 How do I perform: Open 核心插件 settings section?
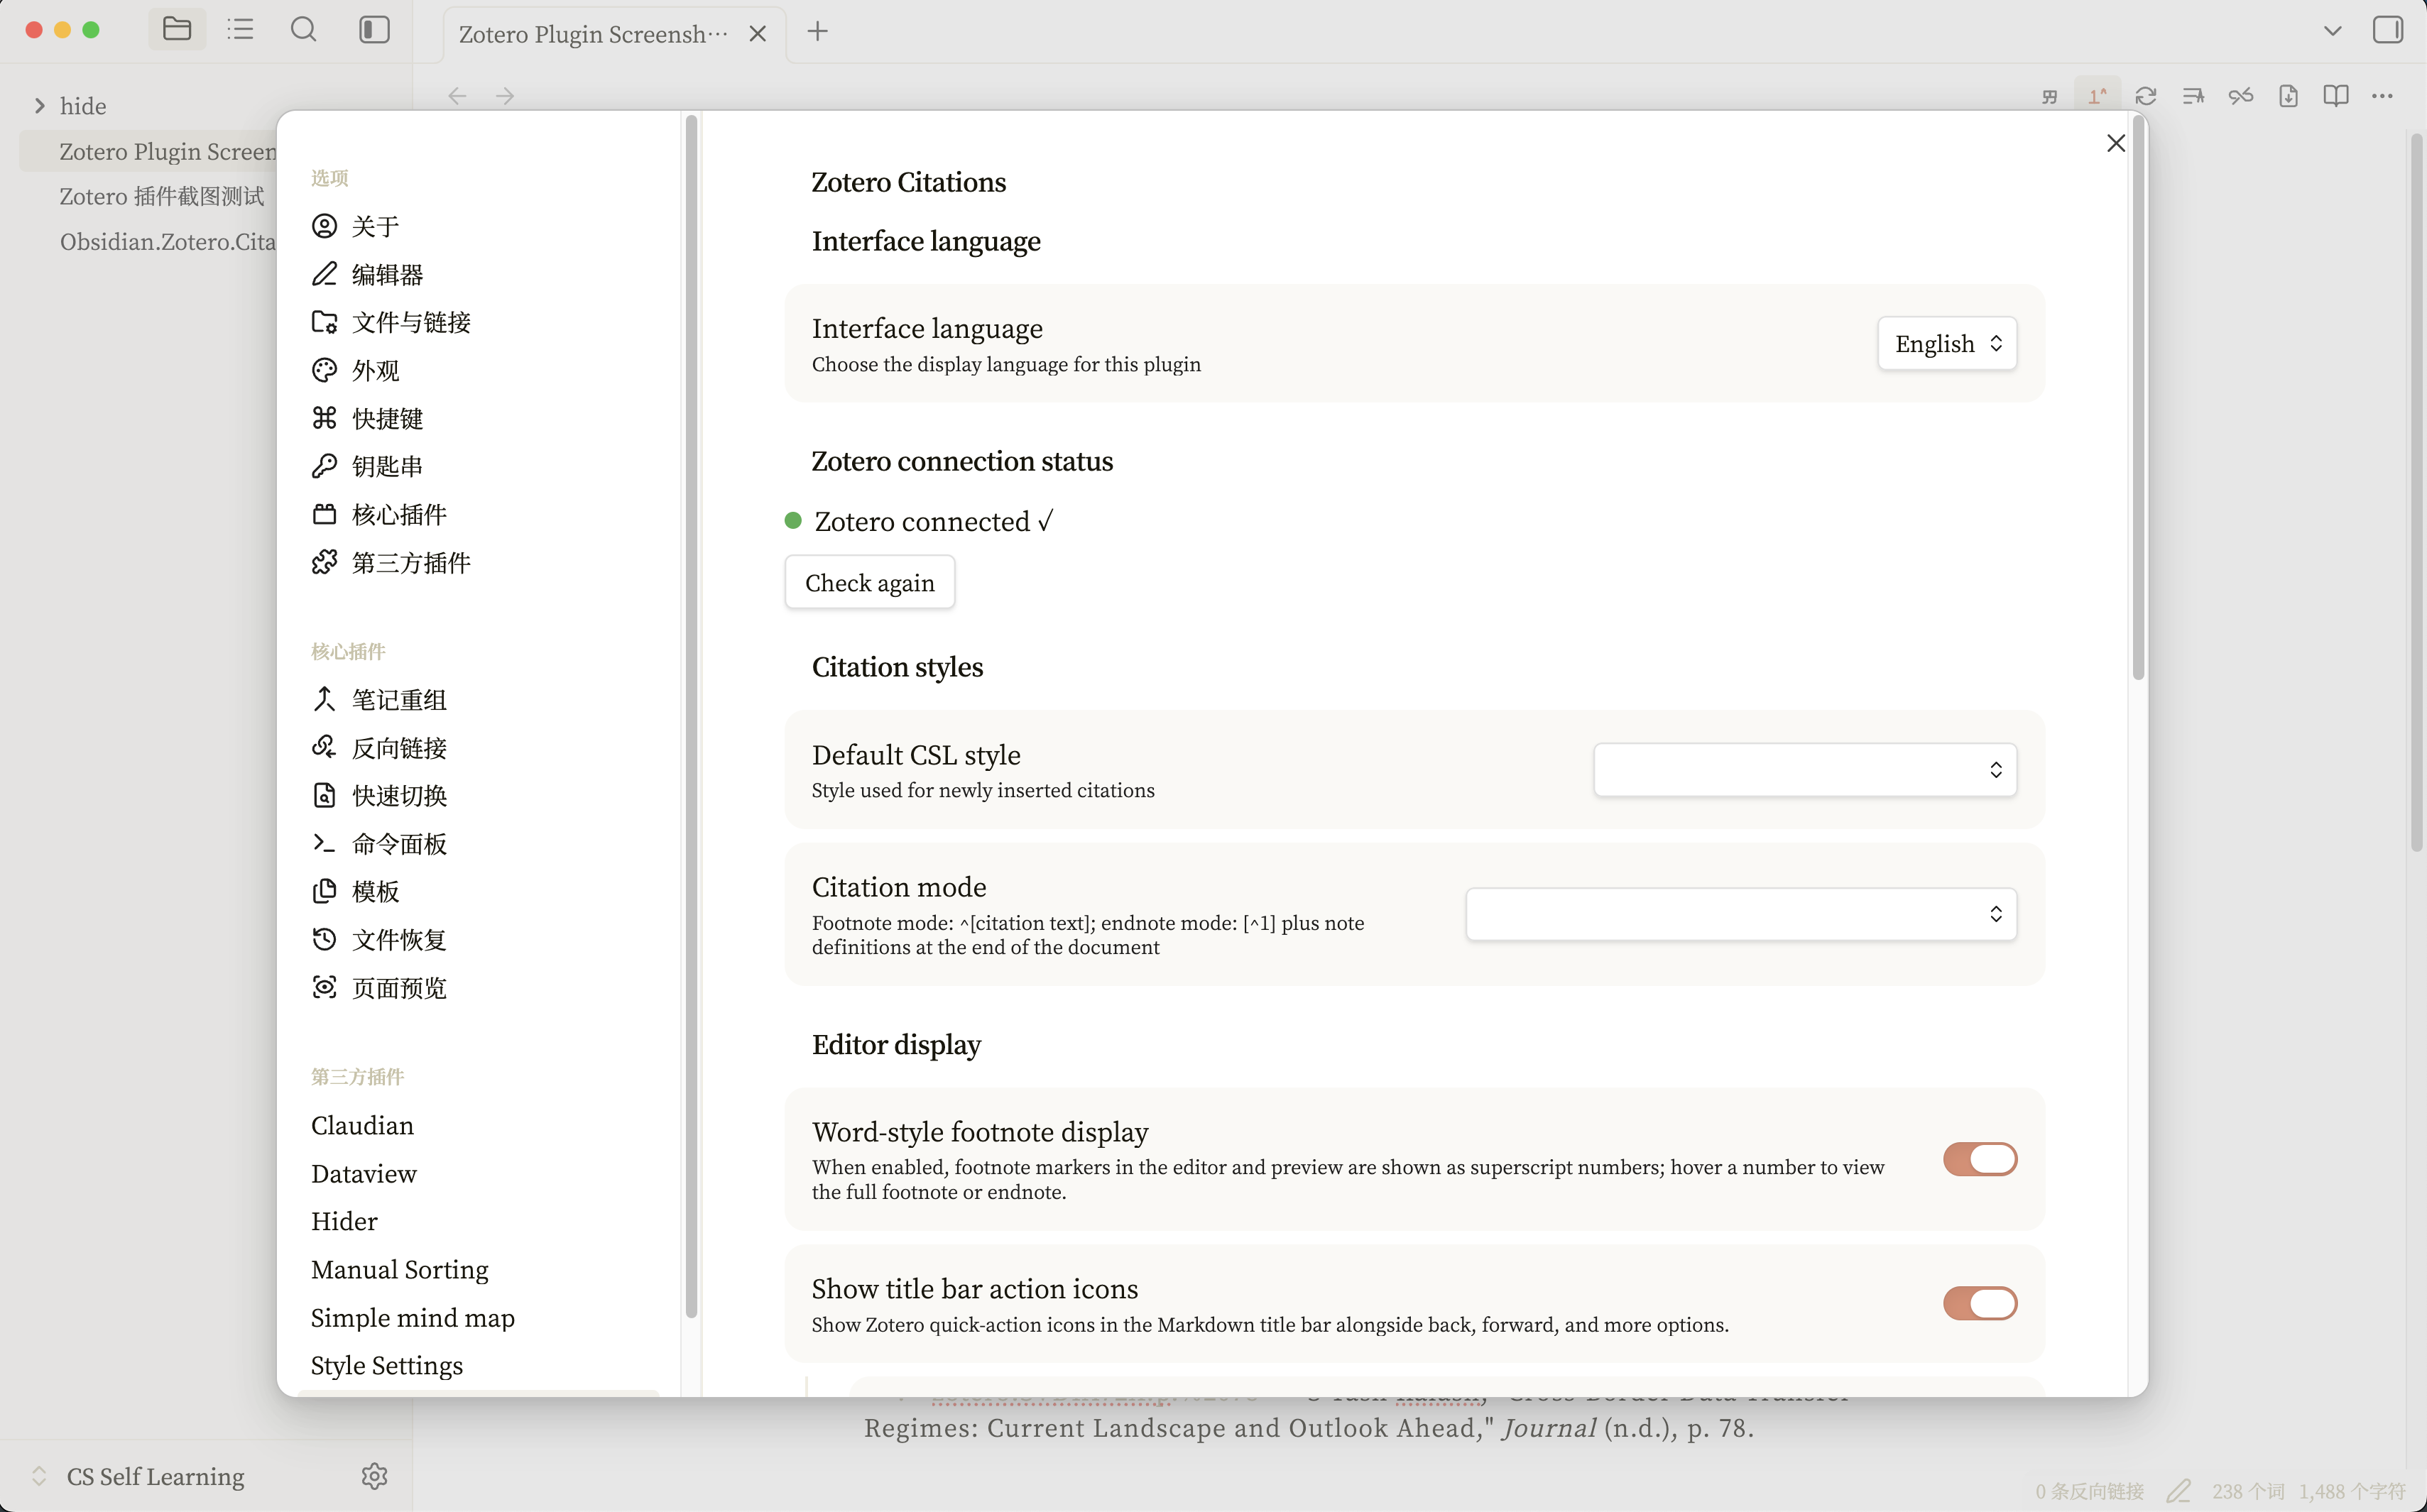pos(478,514)
